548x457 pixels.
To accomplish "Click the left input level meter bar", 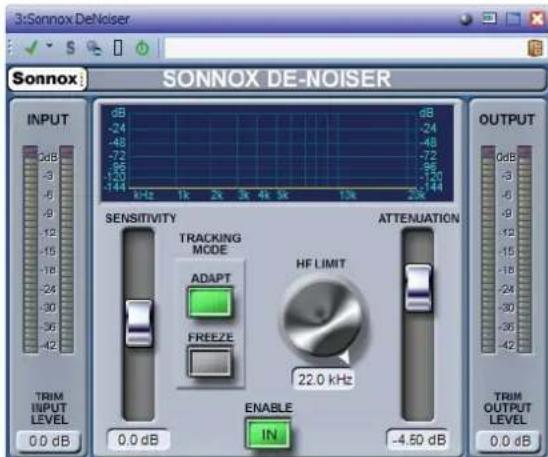I will [x=30, y=249].
